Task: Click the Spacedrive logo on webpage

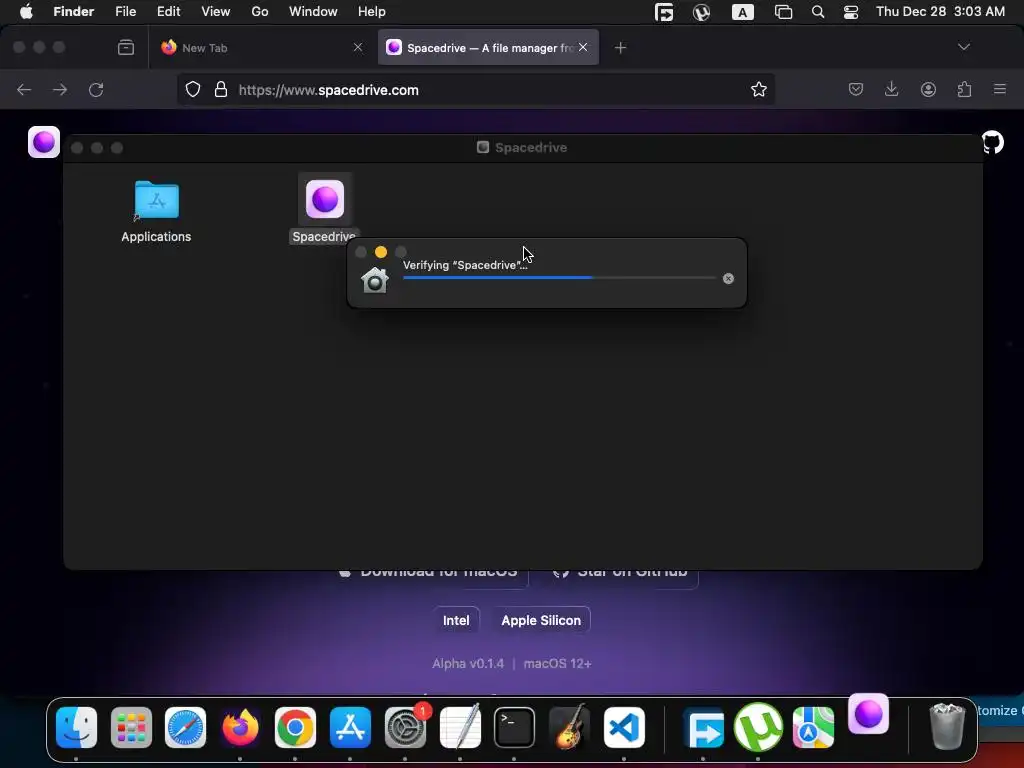Action: click(44, 142)
